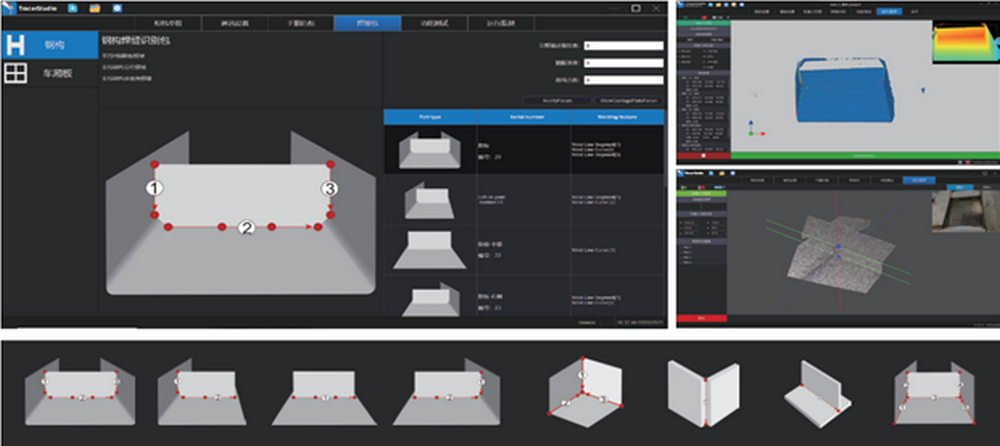Select weld seam marker 1 in the diagram
Screen dimensions: 1000x446
(x=156, y=188)
